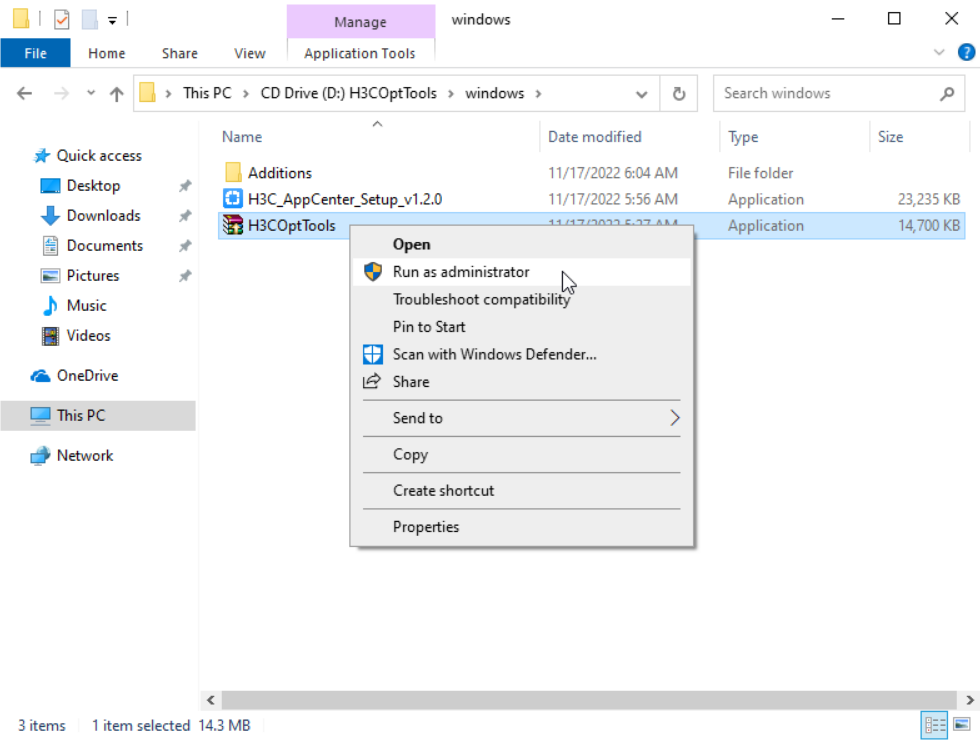Open the Application Tools tab

click(x=360, y=53)
